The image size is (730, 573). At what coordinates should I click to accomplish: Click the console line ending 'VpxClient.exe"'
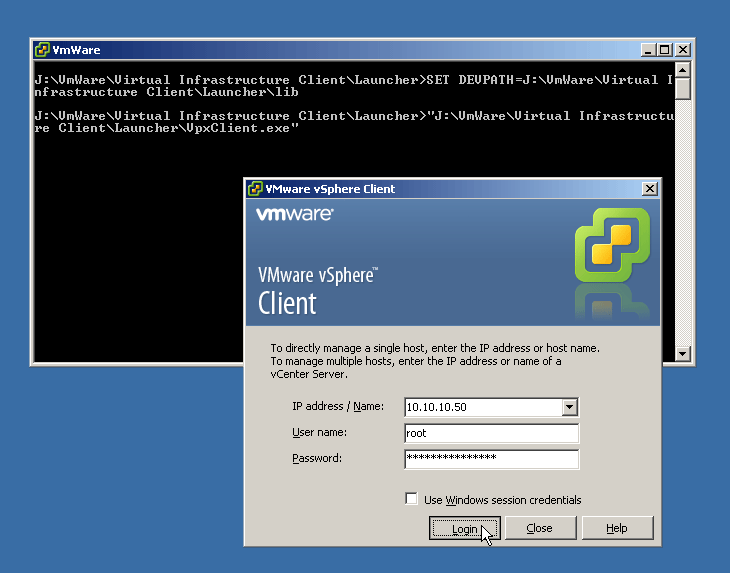click(x=166, y=128)
